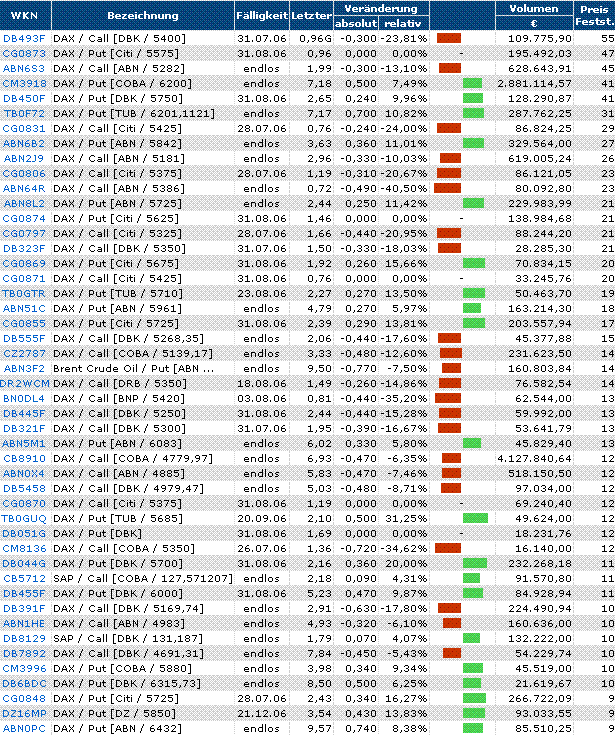Open WKN link TB0GUQ
The width and height of the screenshot is (615, 735).
coord(24,518)
